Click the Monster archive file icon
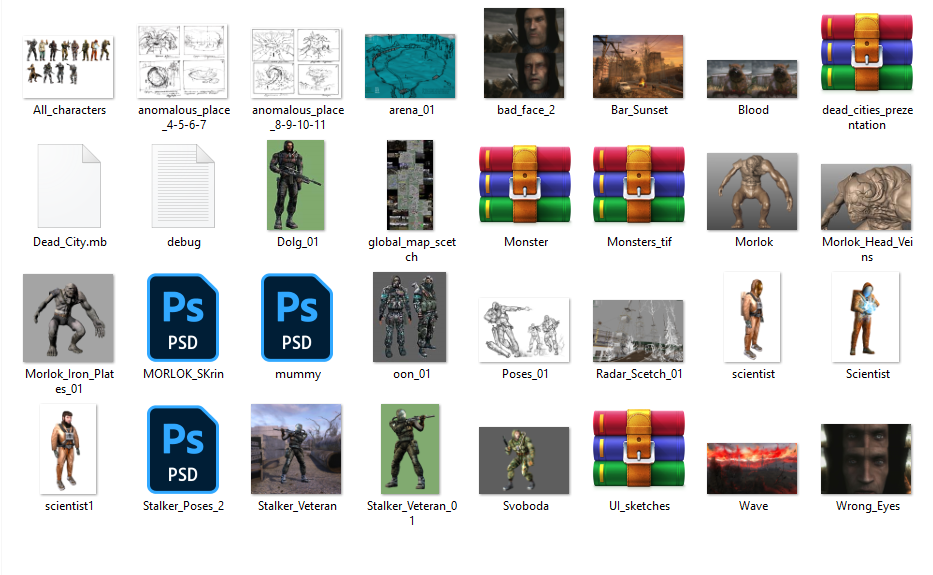The image size is (933, 575). tap(525, 186)
